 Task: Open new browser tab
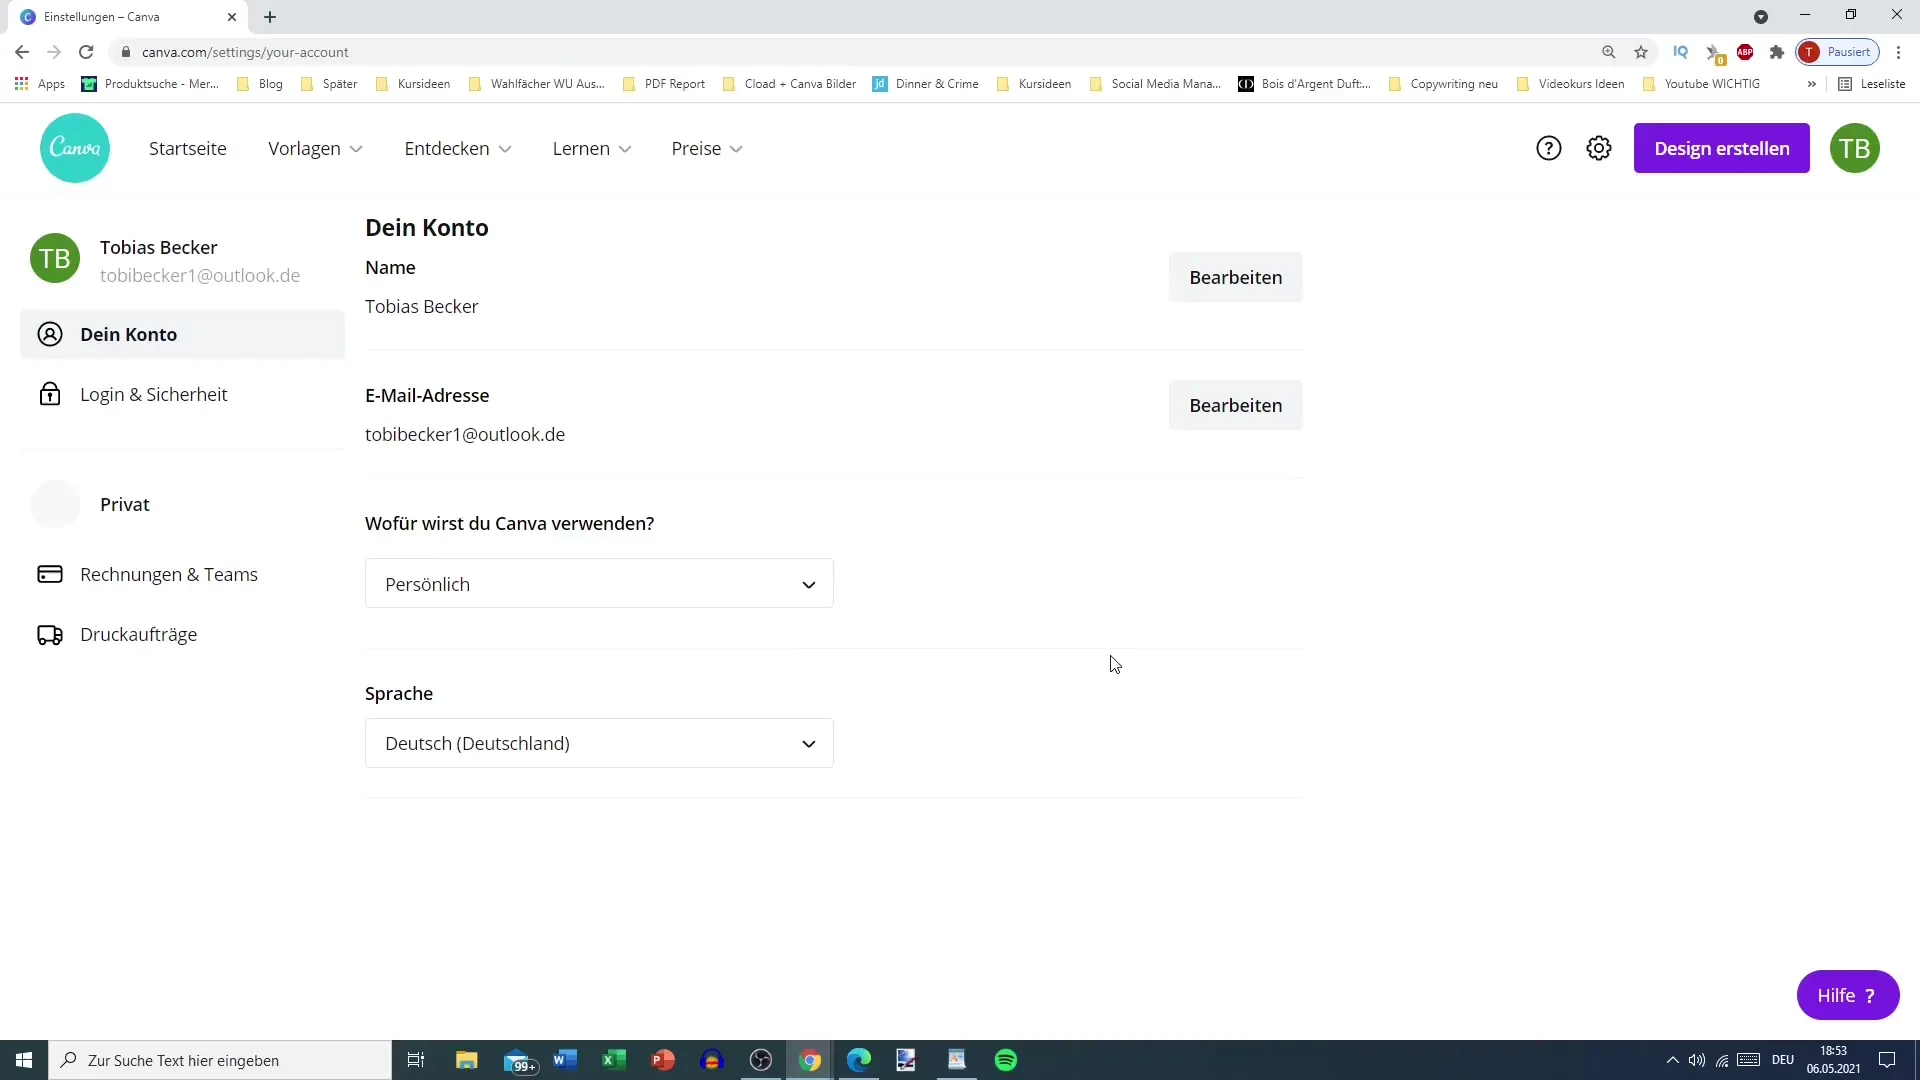(x=270, y=17)
